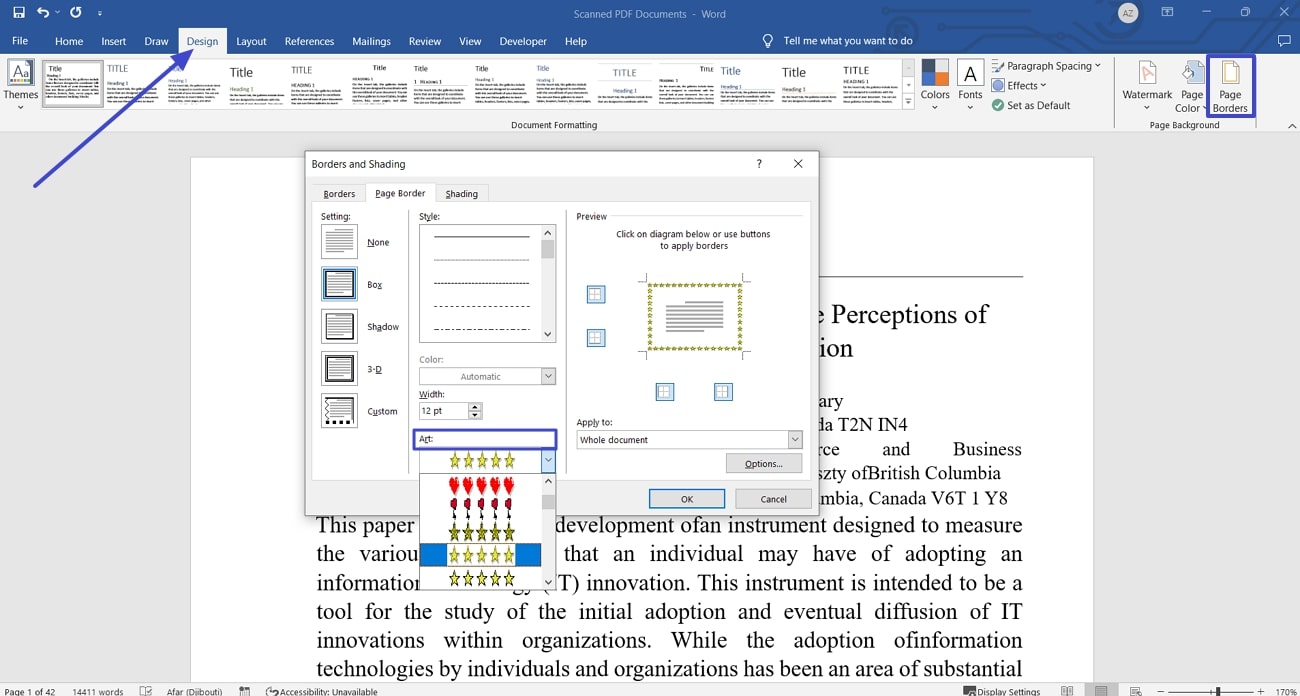Select the Shadow border setting
Viewport: 1300px width, 696px height.
pyautogui.click(x=340, y=327)
